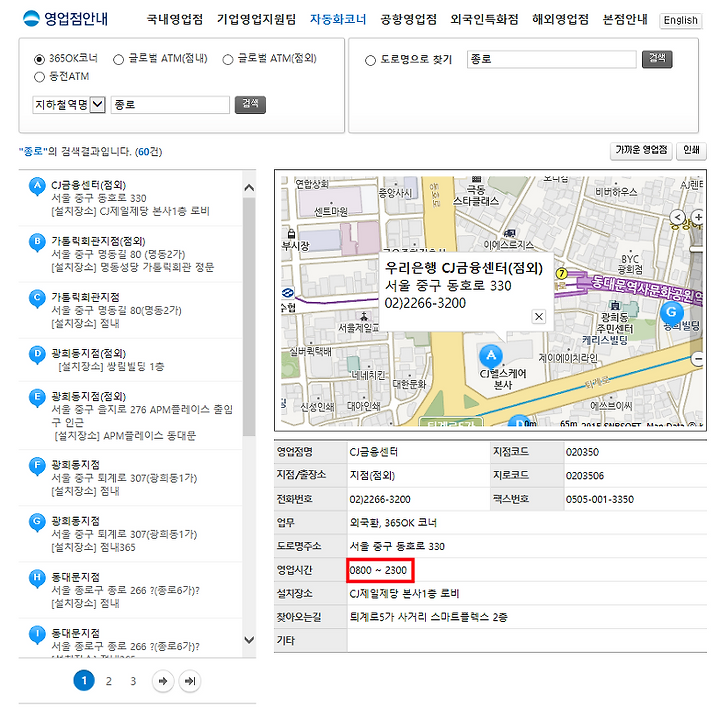The image size is (720, 708).
Task: Select marker E for APM플레이스 branch
Action: (x=37, y=398)
